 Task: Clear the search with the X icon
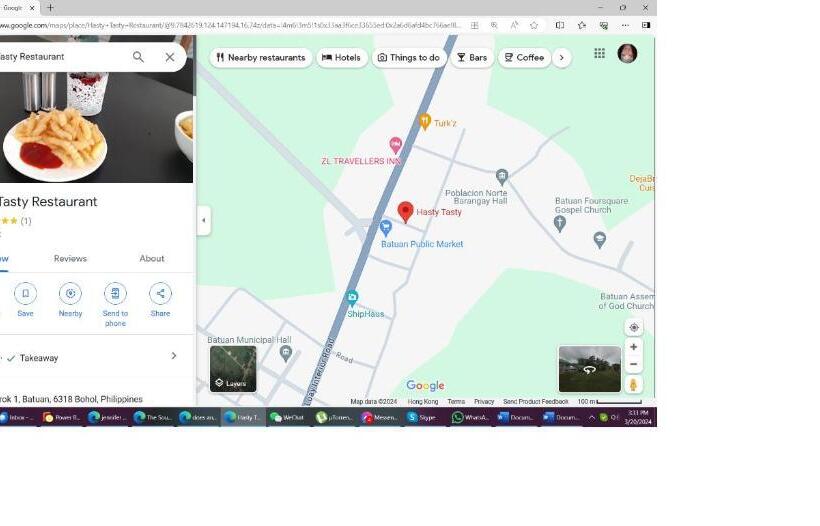tap(170, 57)
